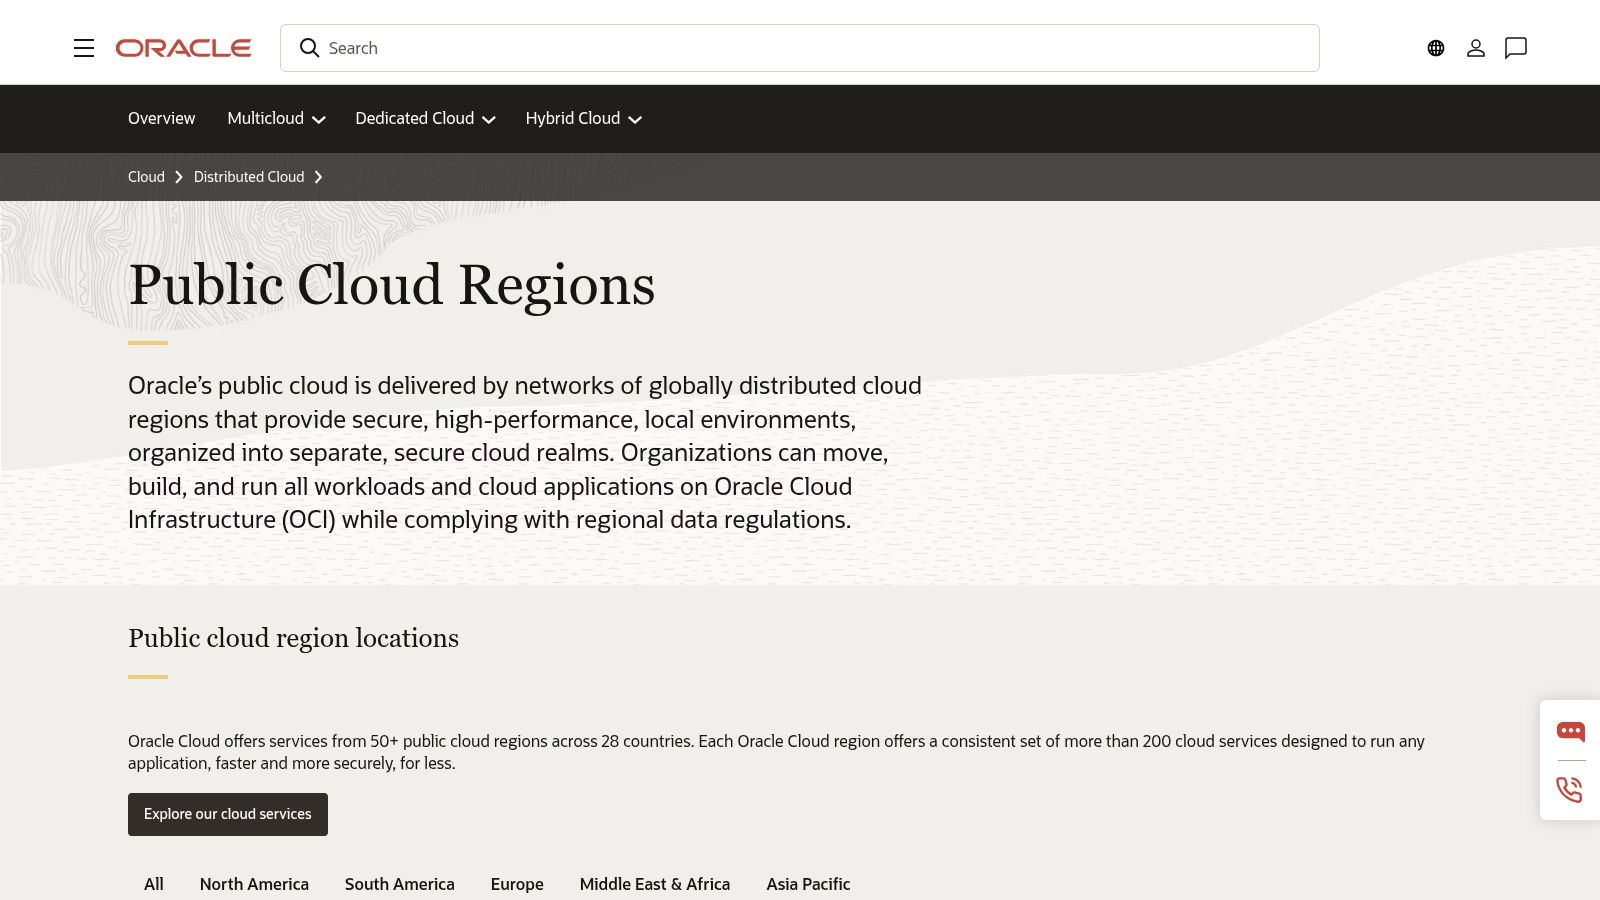Expand the Dedicated Cloud dropdown
The width and height of the screenshot is (1600, 900).
pyautogui.click(x=424, y=118)
